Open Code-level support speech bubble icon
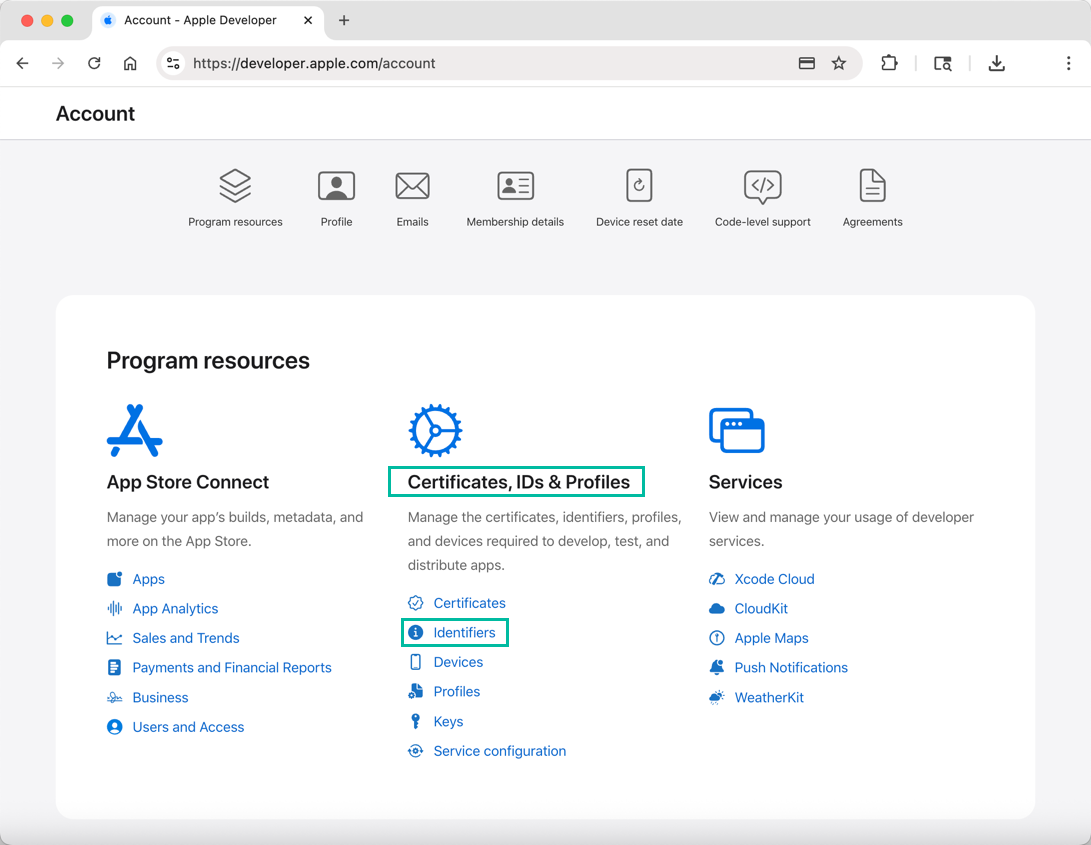1091x845 pixels. [x=763, y=187]
